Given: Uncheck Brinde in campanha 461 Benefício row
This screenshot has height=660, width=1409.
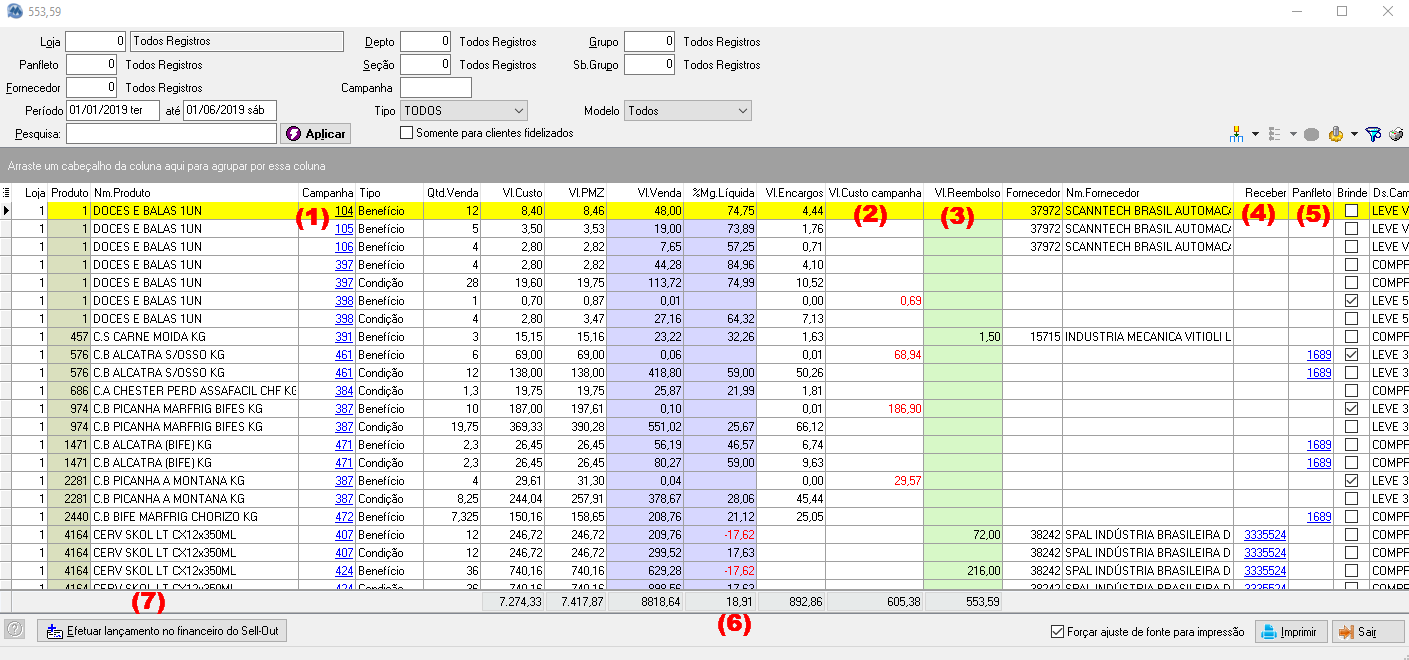Looking at the screenshot, I should pyautogui.click(x=1352, y=355).
